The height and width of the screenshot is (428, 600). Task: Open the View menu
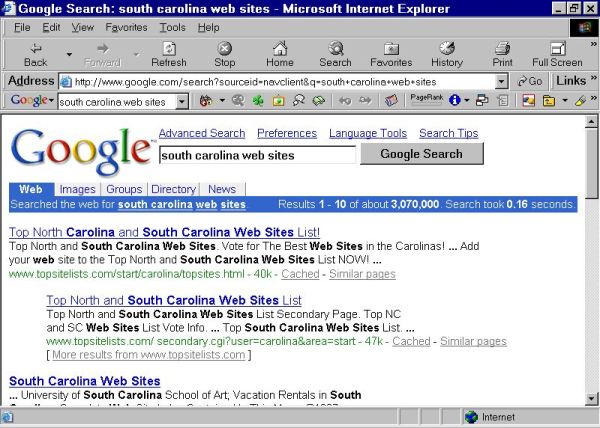tap(83, 28)
